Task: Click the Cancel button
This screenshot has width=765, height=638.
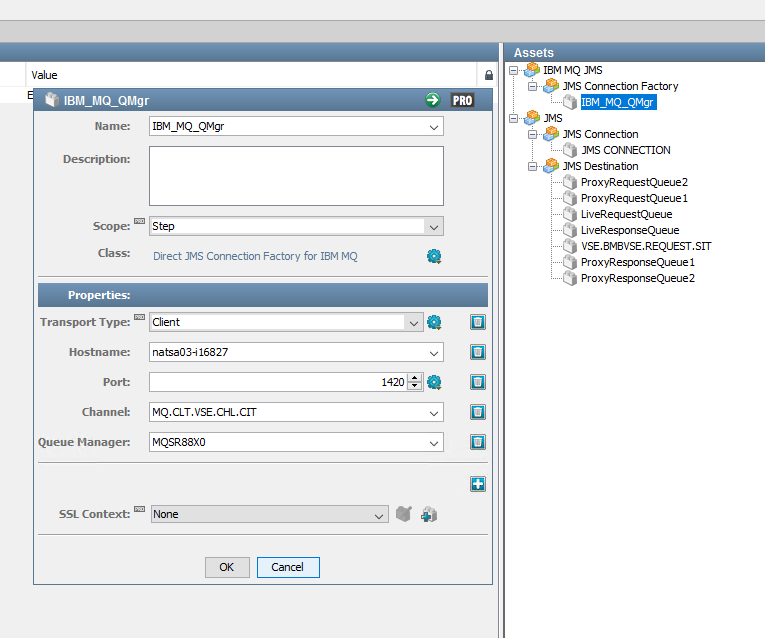Action: coord(288,567)
